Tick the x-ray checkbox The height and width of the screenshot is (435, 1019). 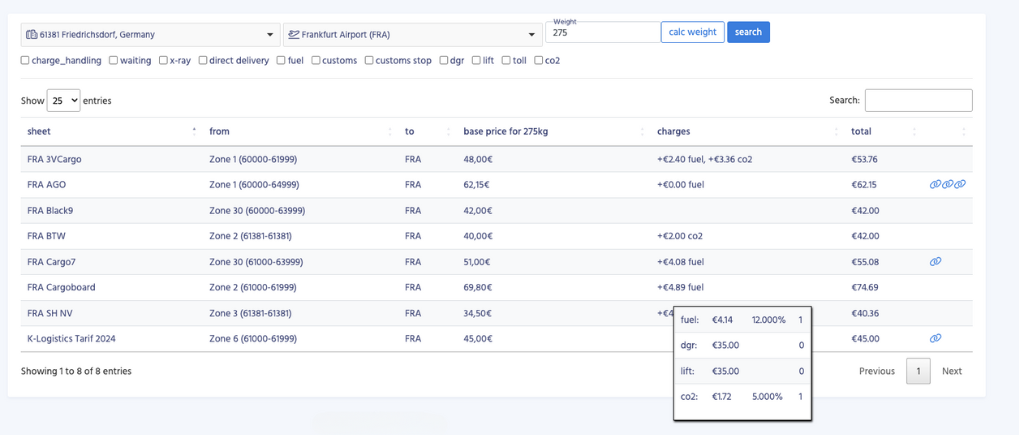coord(164,60)
